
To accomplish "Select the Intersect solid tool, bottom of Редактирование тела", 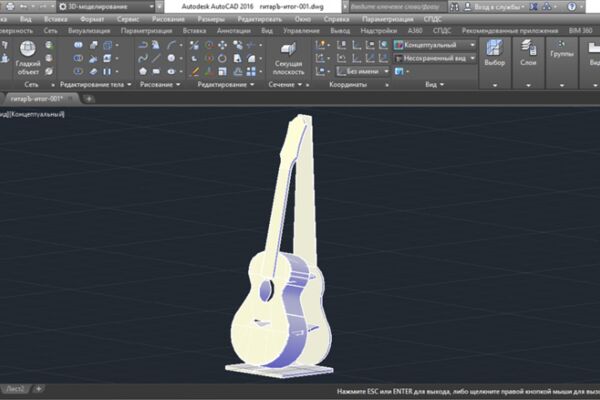I will pyautogui.click(x=78, y=71).
